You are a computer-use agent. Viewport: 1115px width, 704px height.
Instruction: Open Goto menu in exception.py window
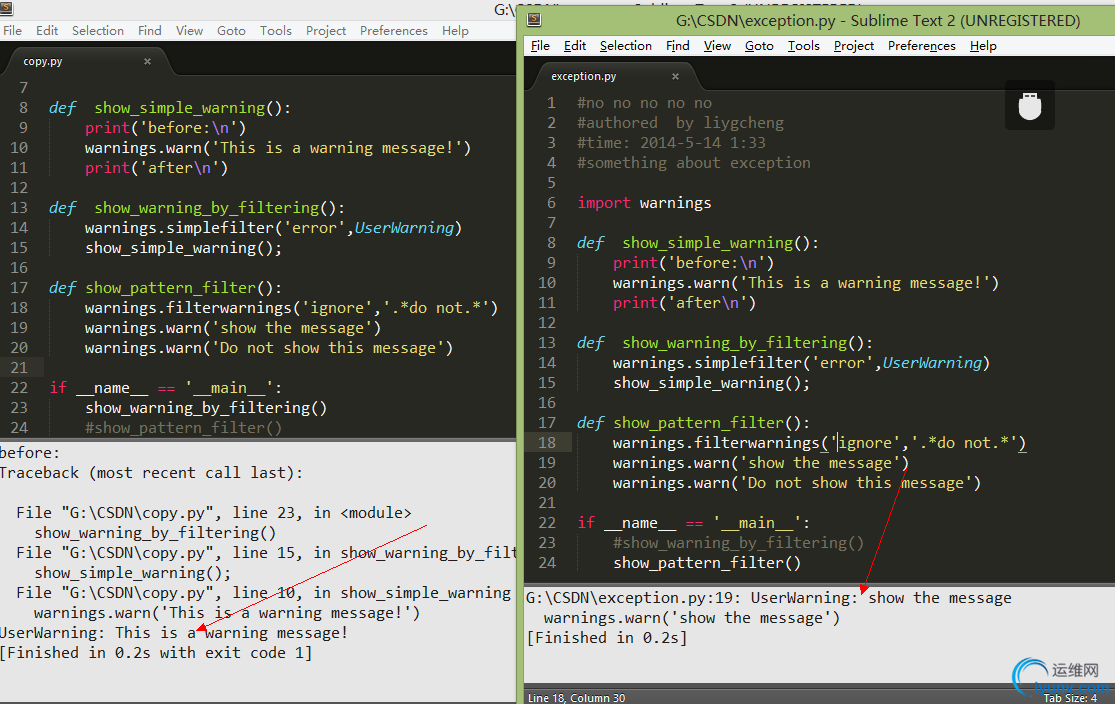pyautogui.click(x=759, y=46)
